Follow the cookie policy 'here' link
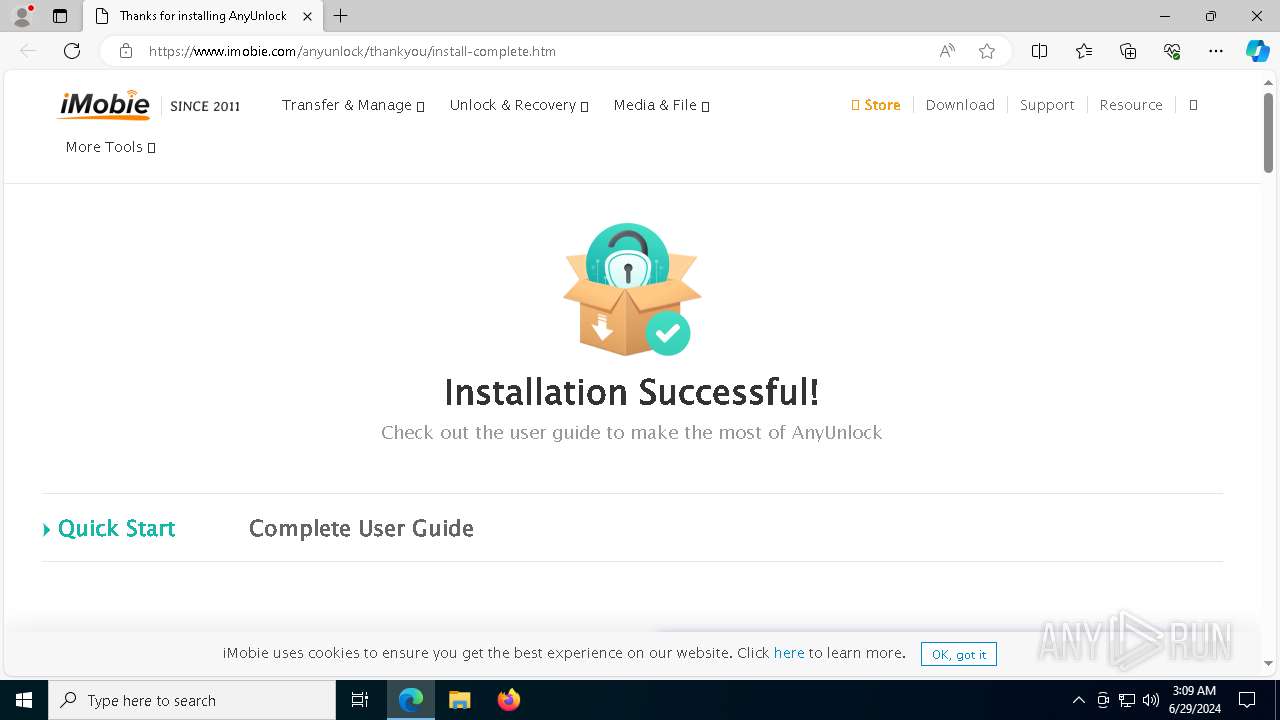 789,653
